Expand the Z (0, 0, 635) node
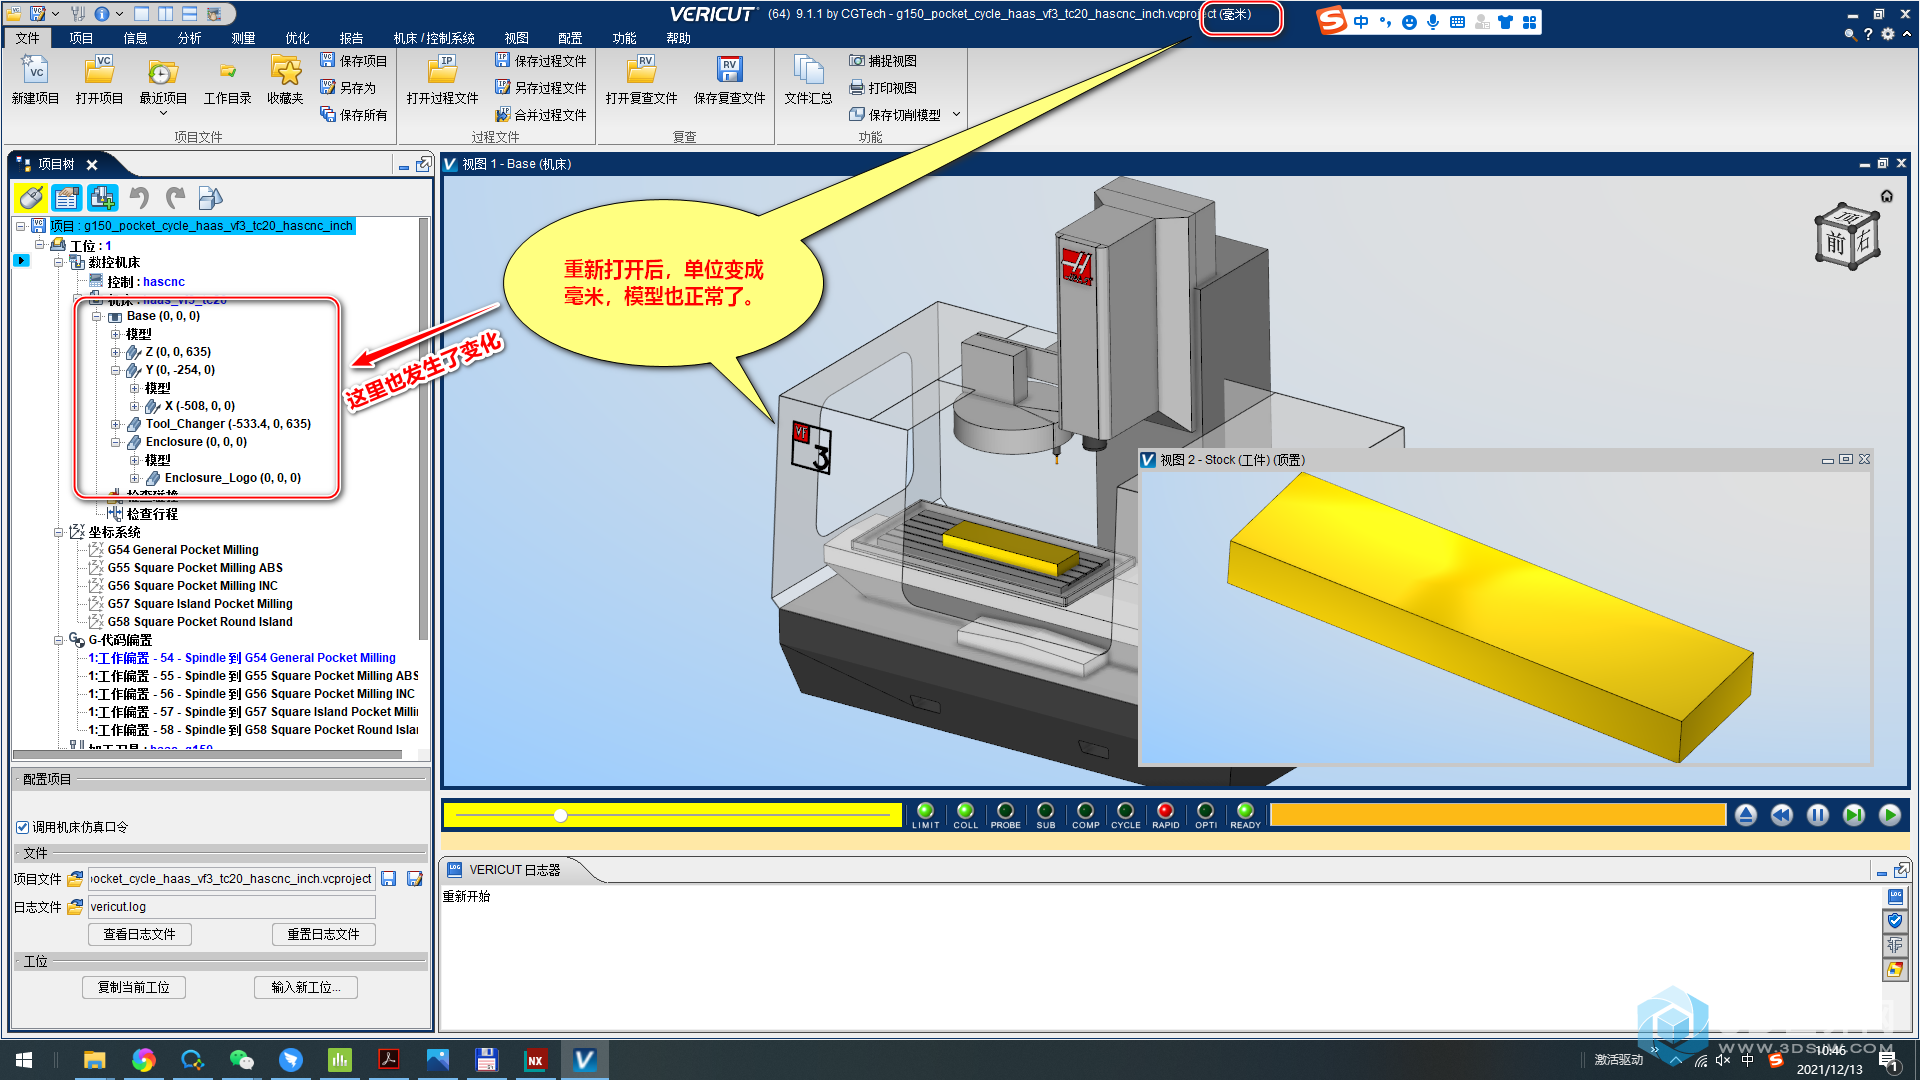The height and width of the screenshot is (1080, 1920). 116,352
